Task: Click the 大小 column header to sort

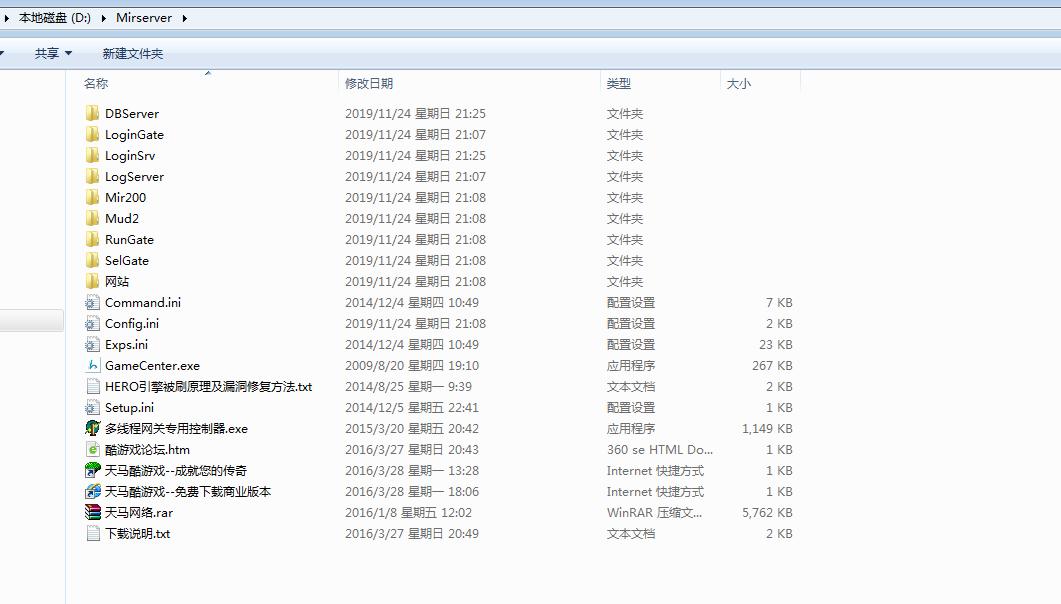Action: pyautogui.click(x=740, y=84)
